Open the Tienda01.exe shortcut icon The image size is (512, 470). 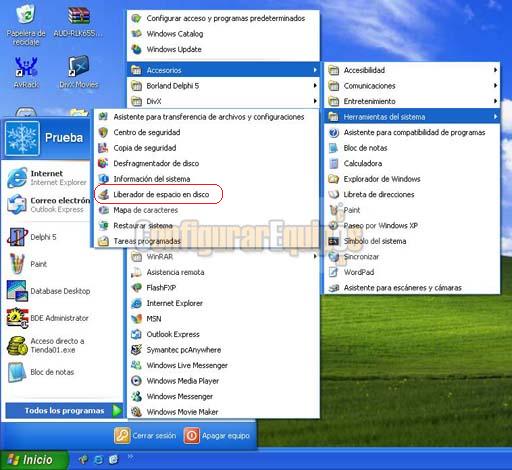pyautogui.click(x=17, y=345)
